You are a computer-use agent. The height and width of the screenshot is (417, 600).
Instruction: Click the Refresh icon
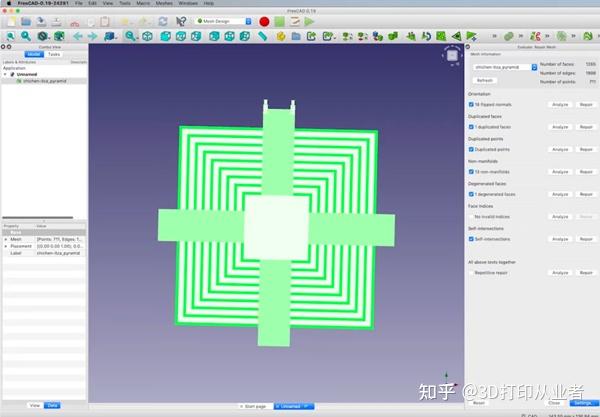click(x=163, y=22)
